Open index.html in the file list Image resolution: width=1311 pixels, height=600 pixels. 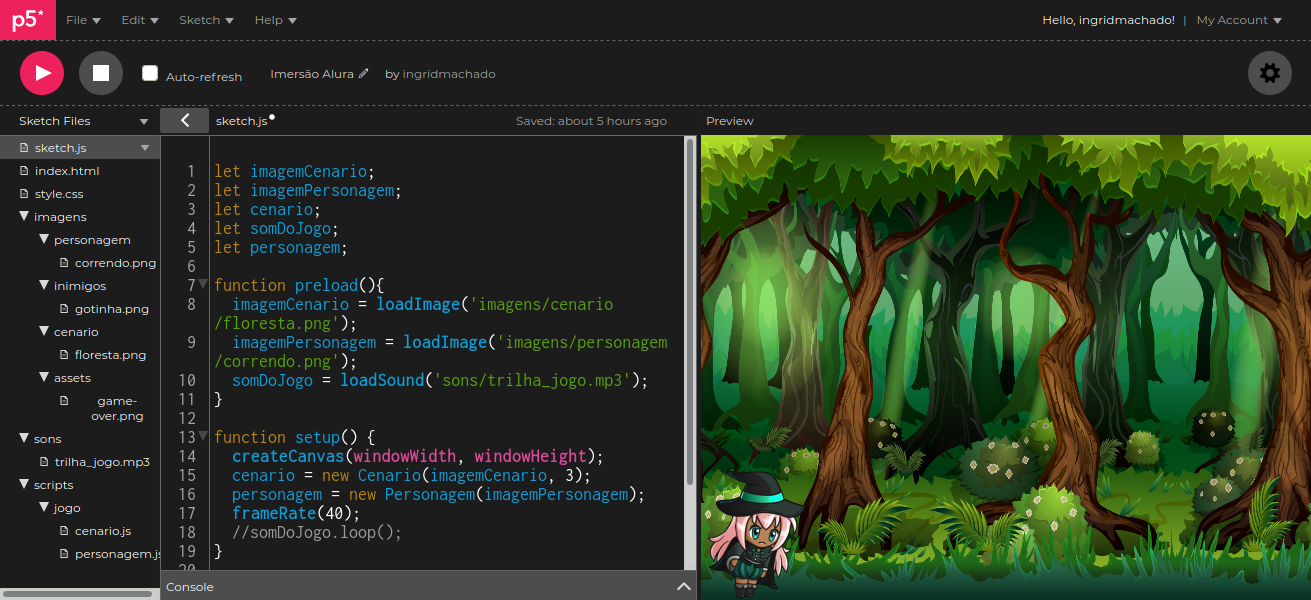66,171
